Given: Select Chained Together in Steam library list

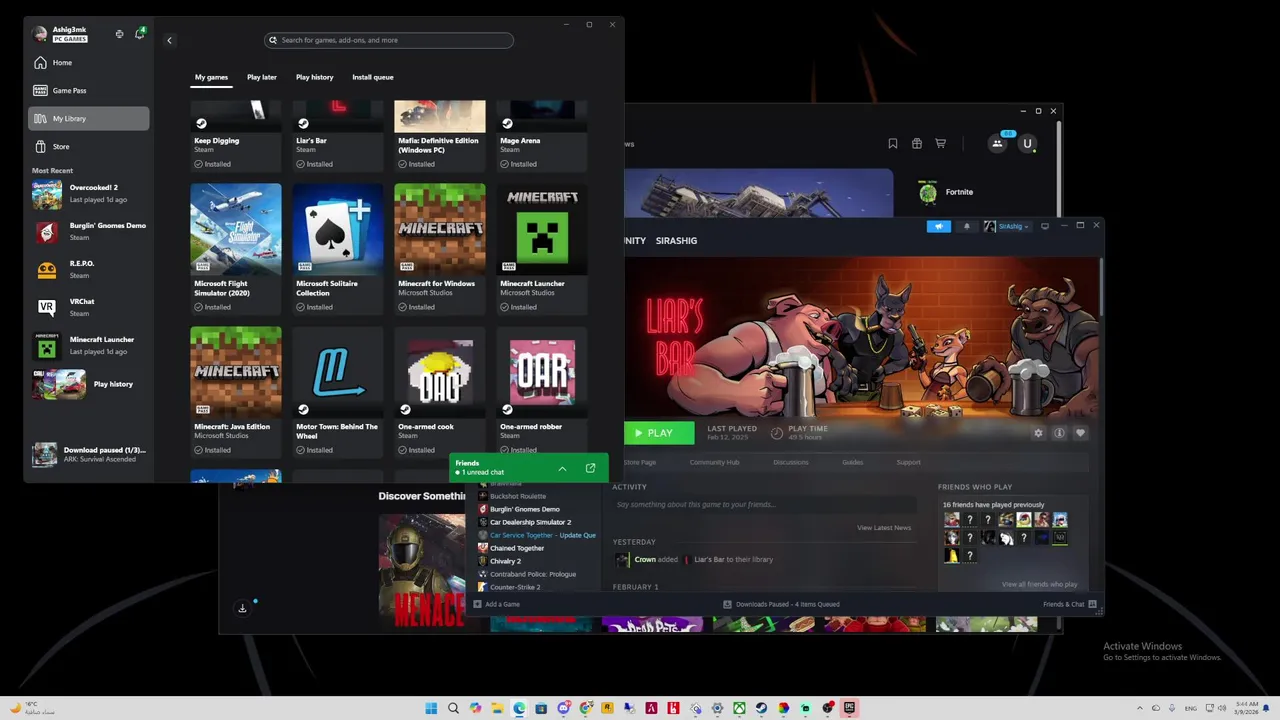Looking at the screenshot, I should click(x=517, y=548).
